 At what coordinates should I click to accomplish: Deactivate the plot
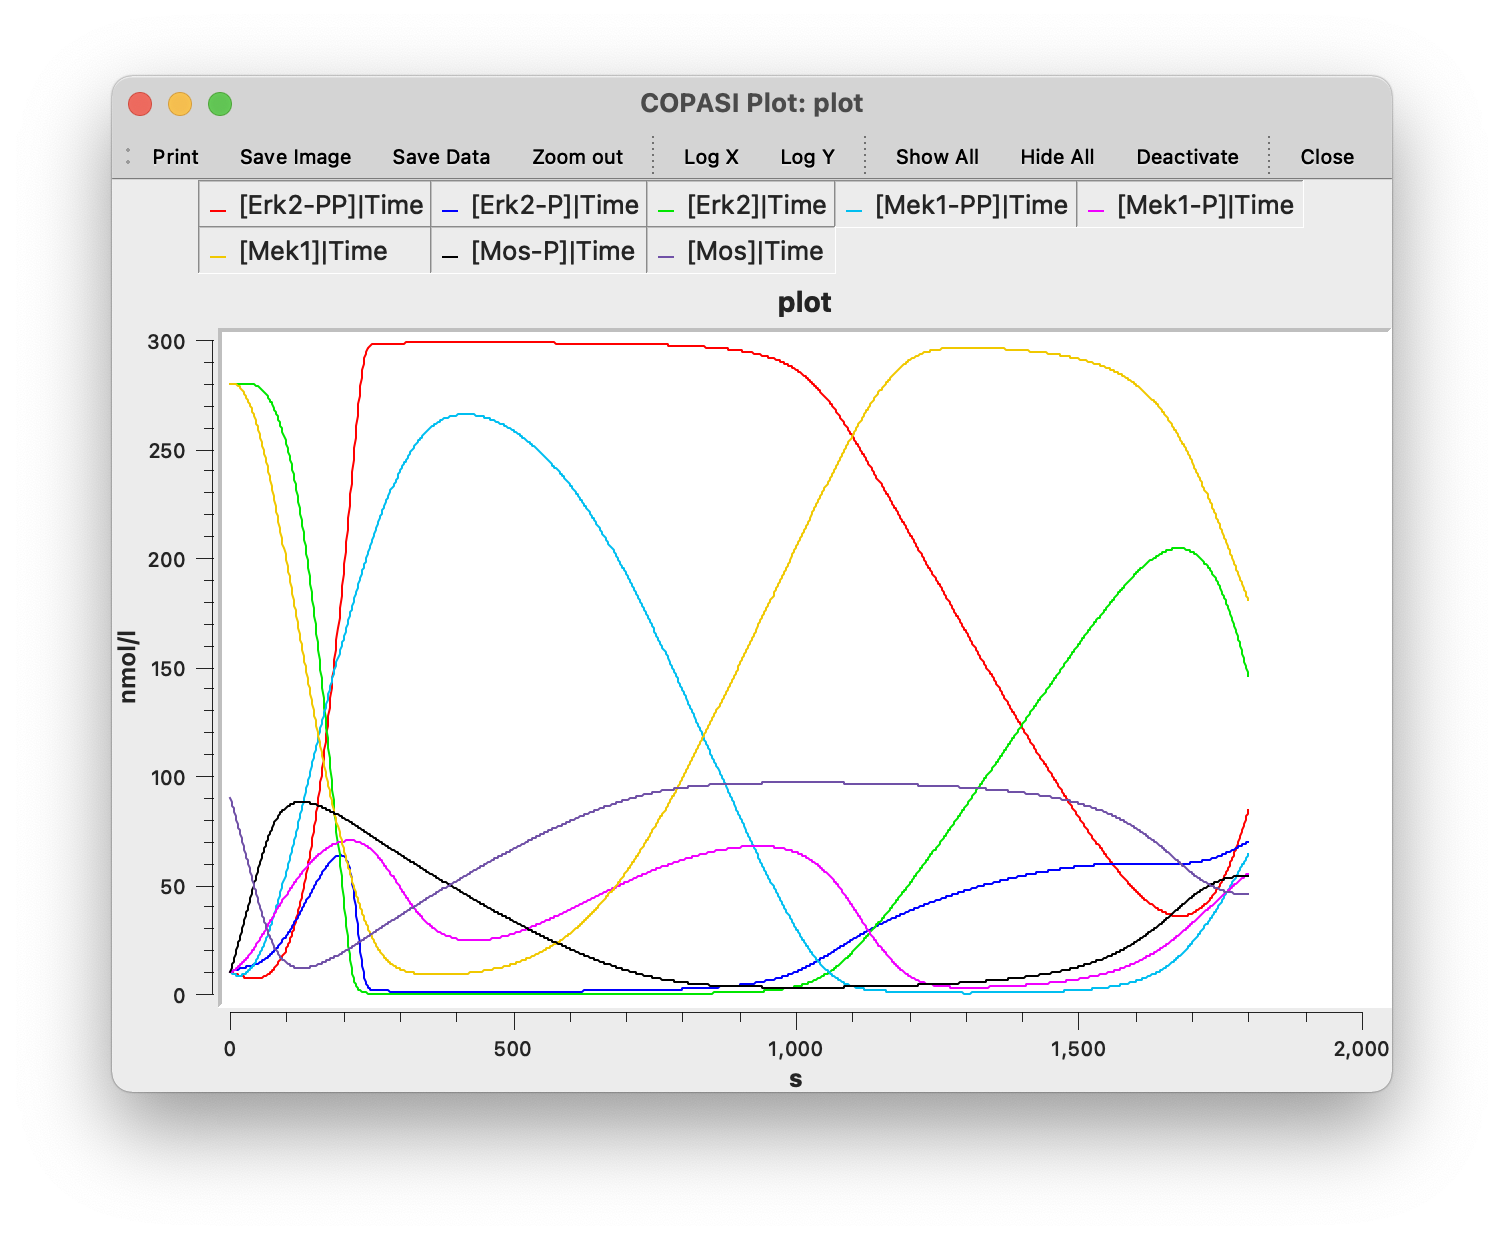(x=1187, y=157)
